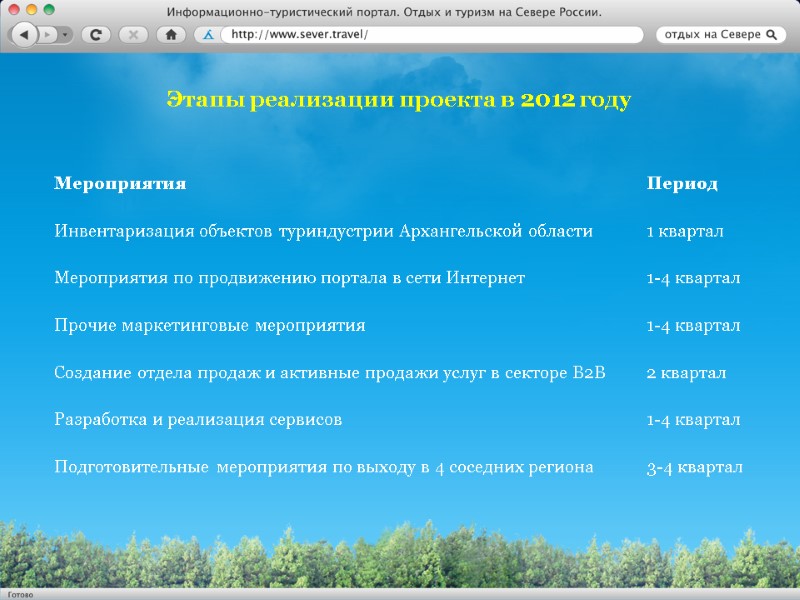Reload the page with the refresh icon
This screenshot has width=800, height=600.
coord(96,35)
